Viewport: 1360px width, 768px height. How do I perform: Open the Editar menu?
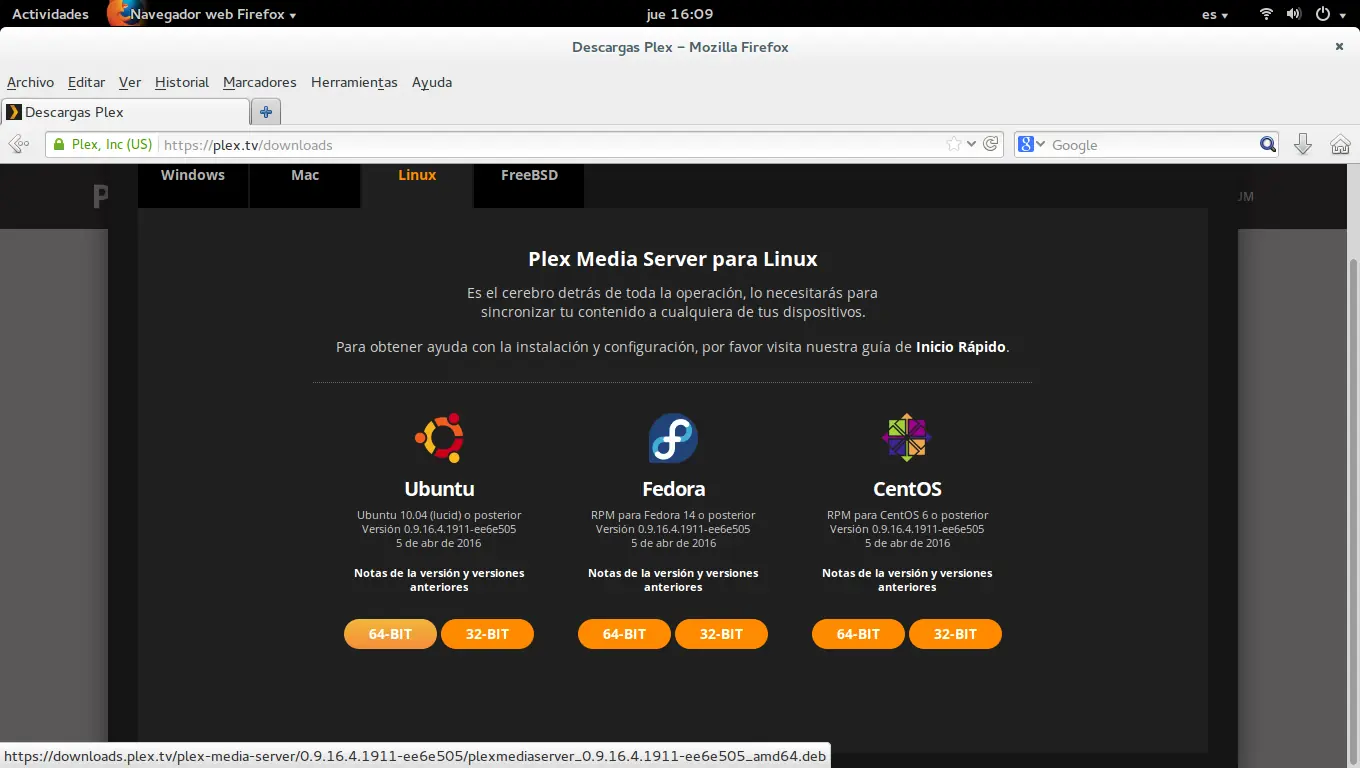point(86,82)
